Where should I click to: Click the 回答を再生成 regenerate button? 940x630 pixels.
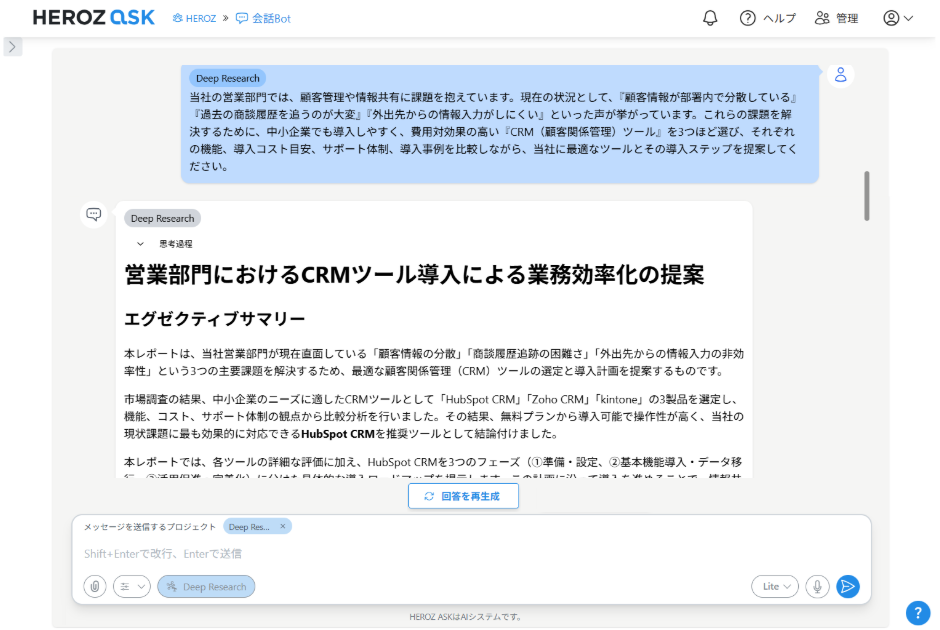463,496
